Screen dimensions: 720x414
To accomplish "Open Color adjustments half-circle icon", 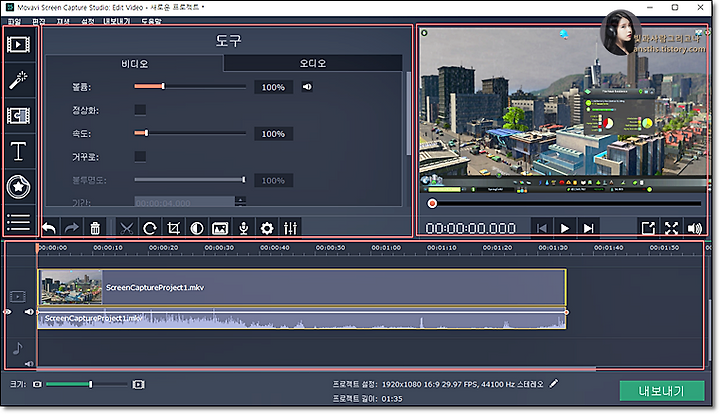I will [197, 228].
